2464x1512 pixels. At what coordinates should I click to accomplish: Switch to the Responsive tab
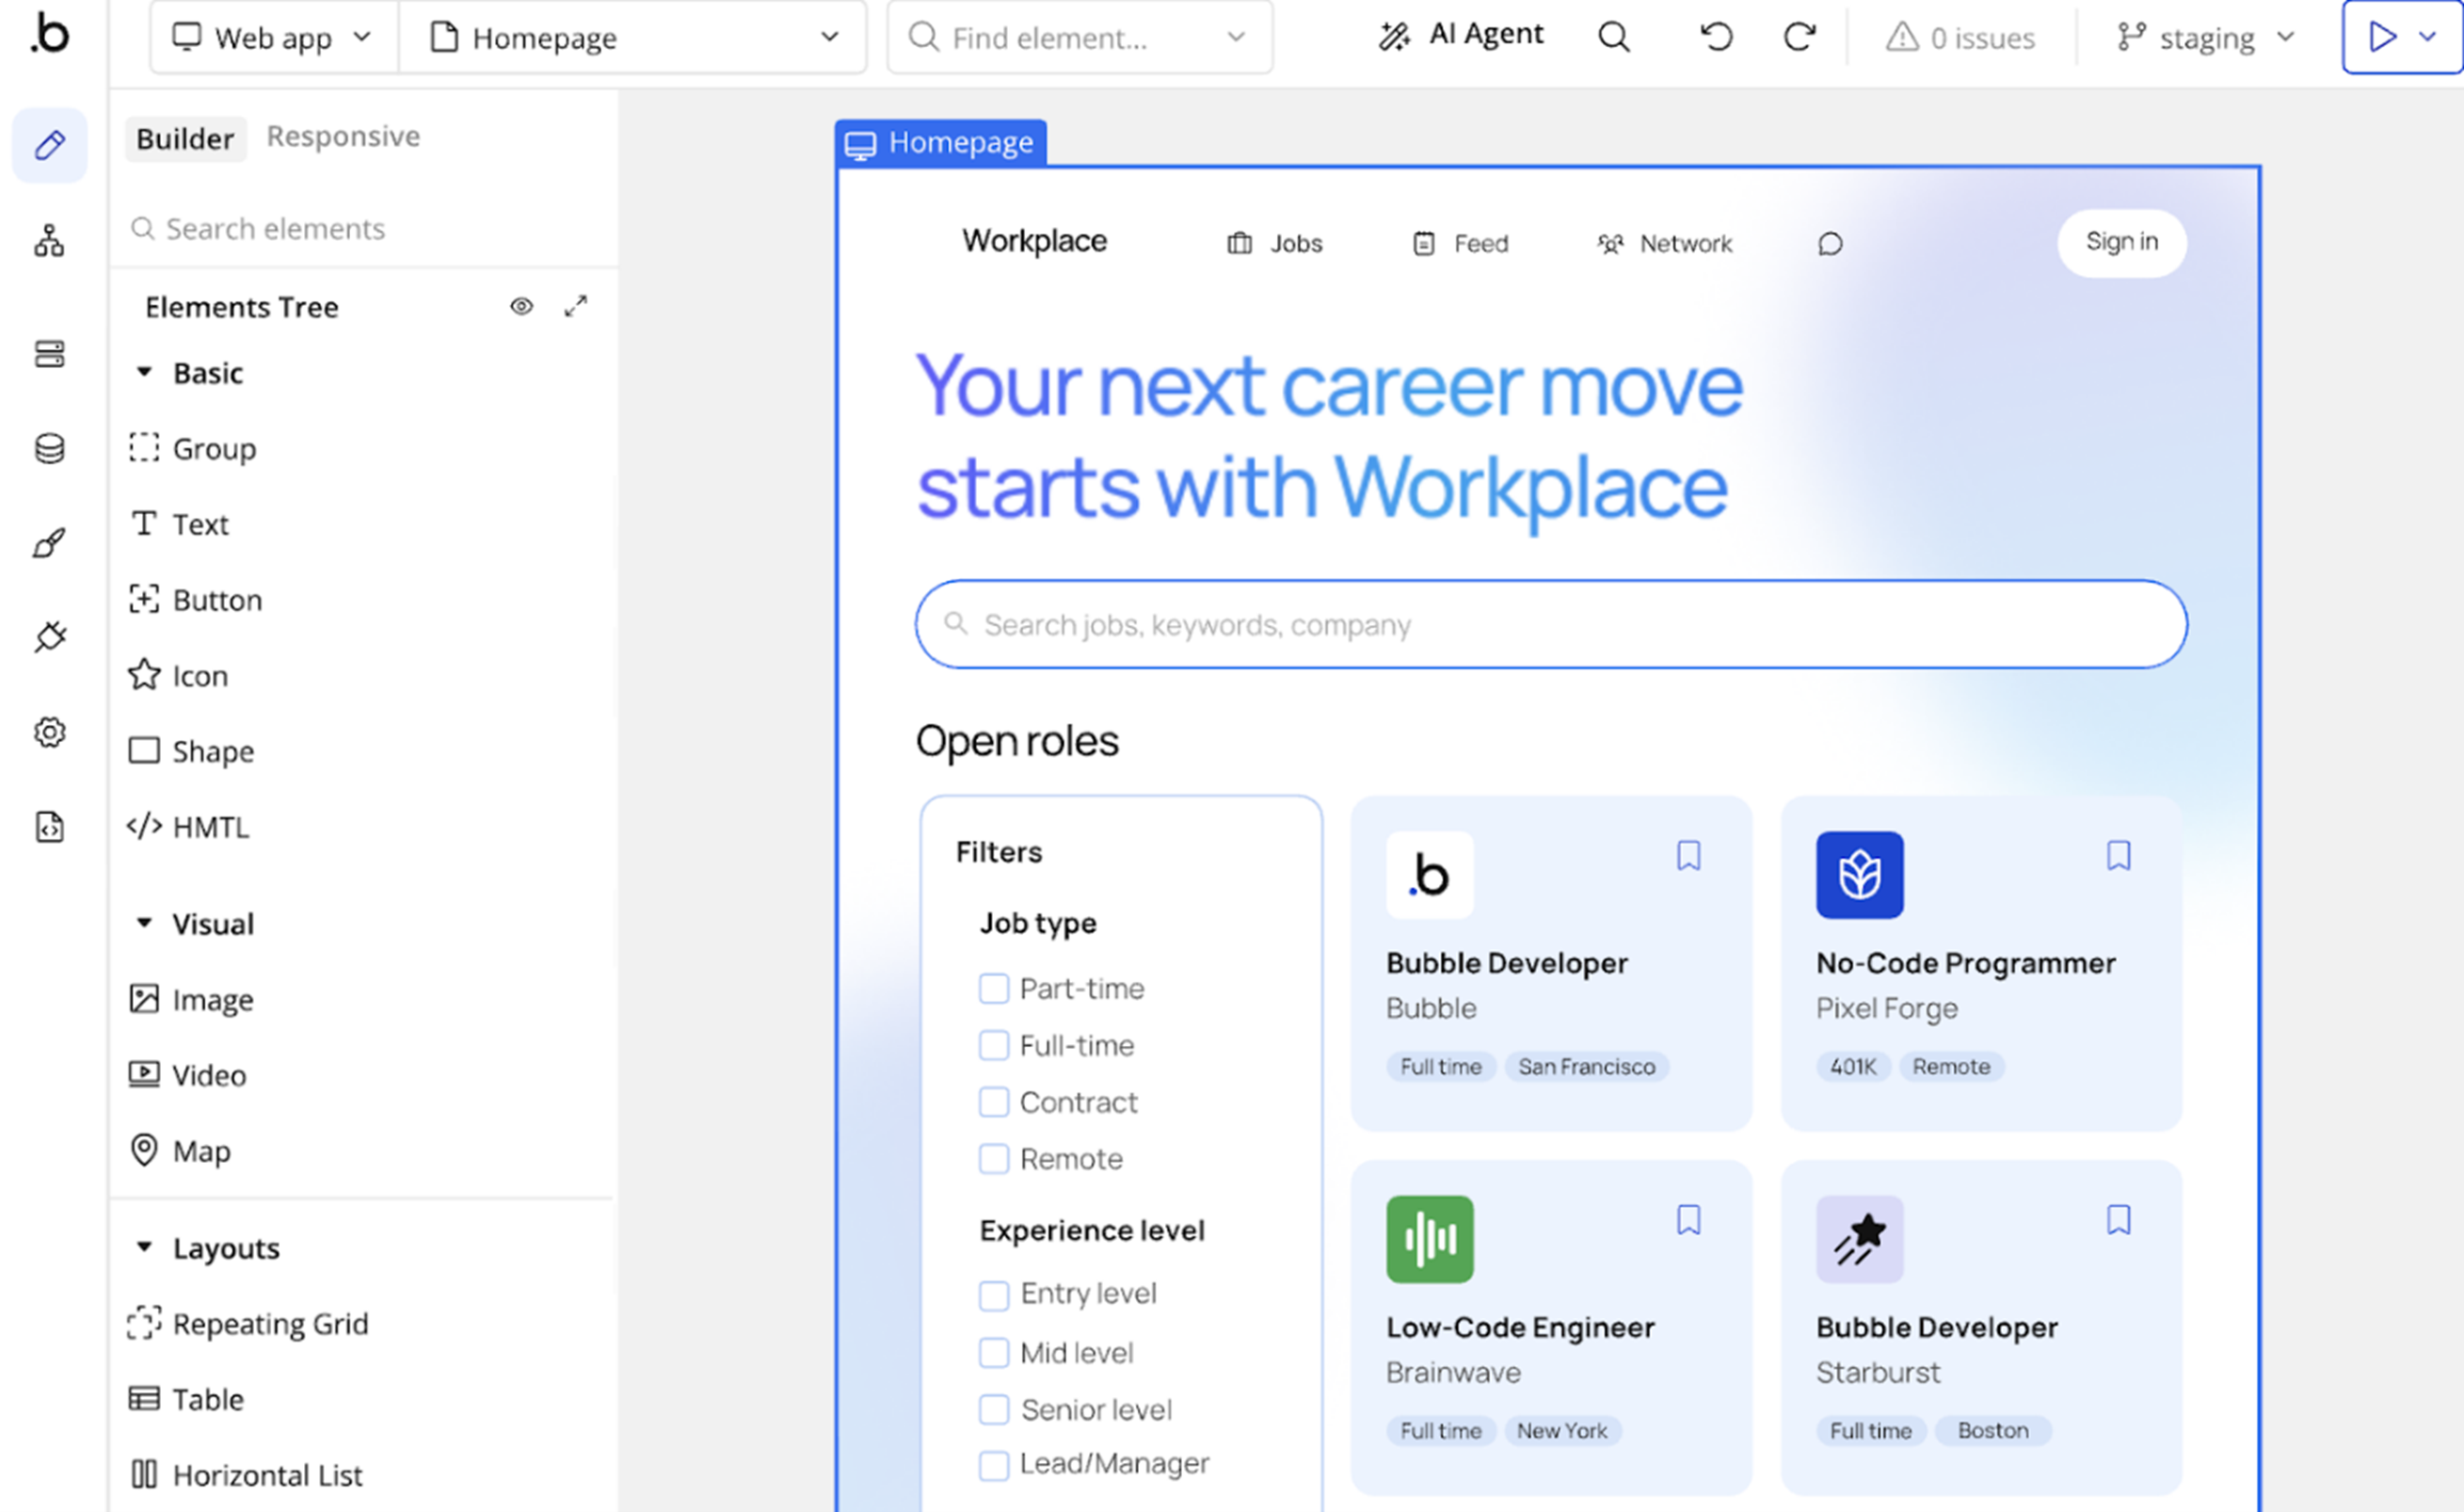click(x=343, y=137)
